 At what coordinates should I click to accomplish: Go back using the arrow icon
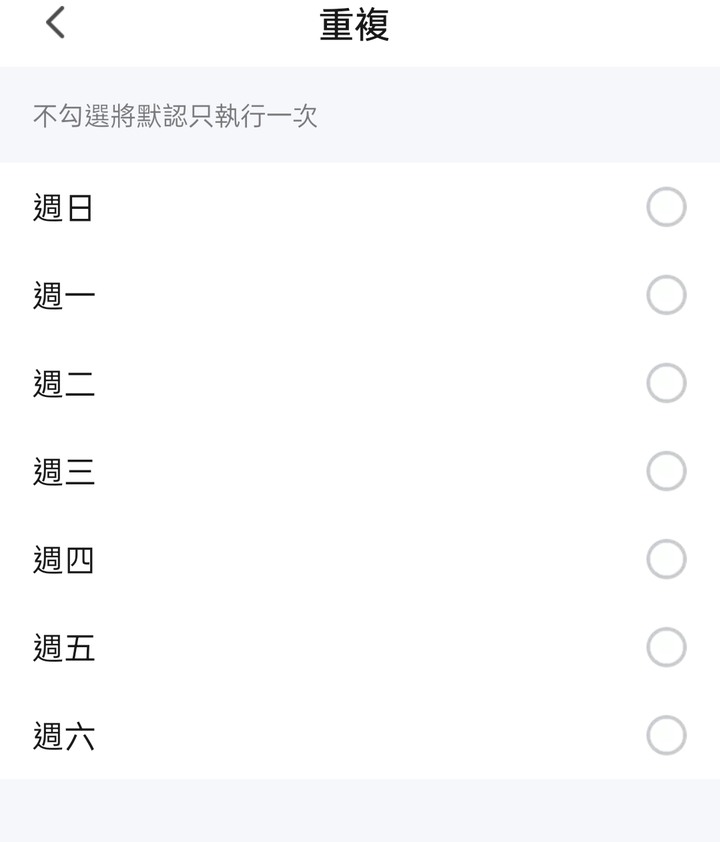55,23
